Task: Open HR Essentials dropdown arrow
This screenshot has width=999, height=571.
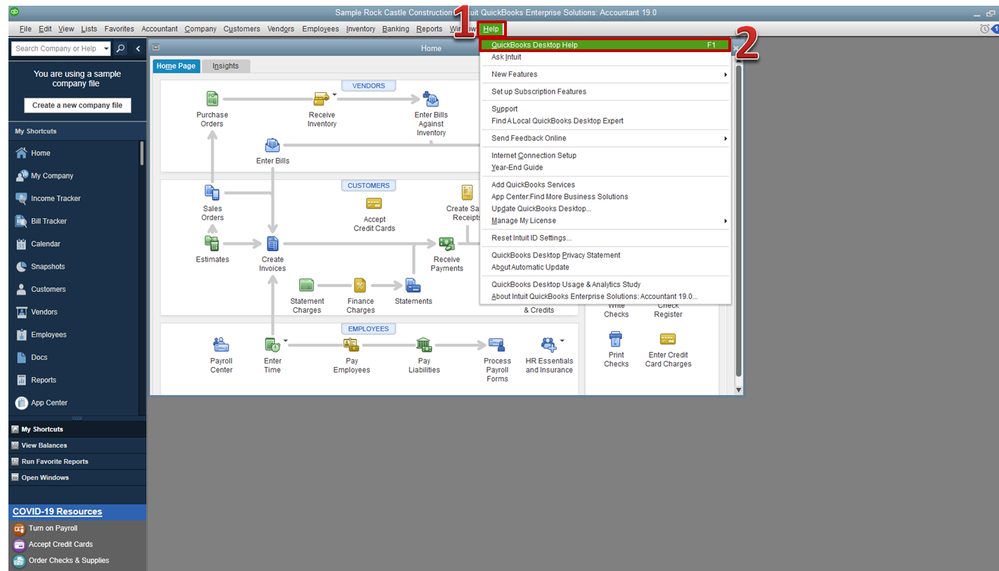Action: coord(562,341)
